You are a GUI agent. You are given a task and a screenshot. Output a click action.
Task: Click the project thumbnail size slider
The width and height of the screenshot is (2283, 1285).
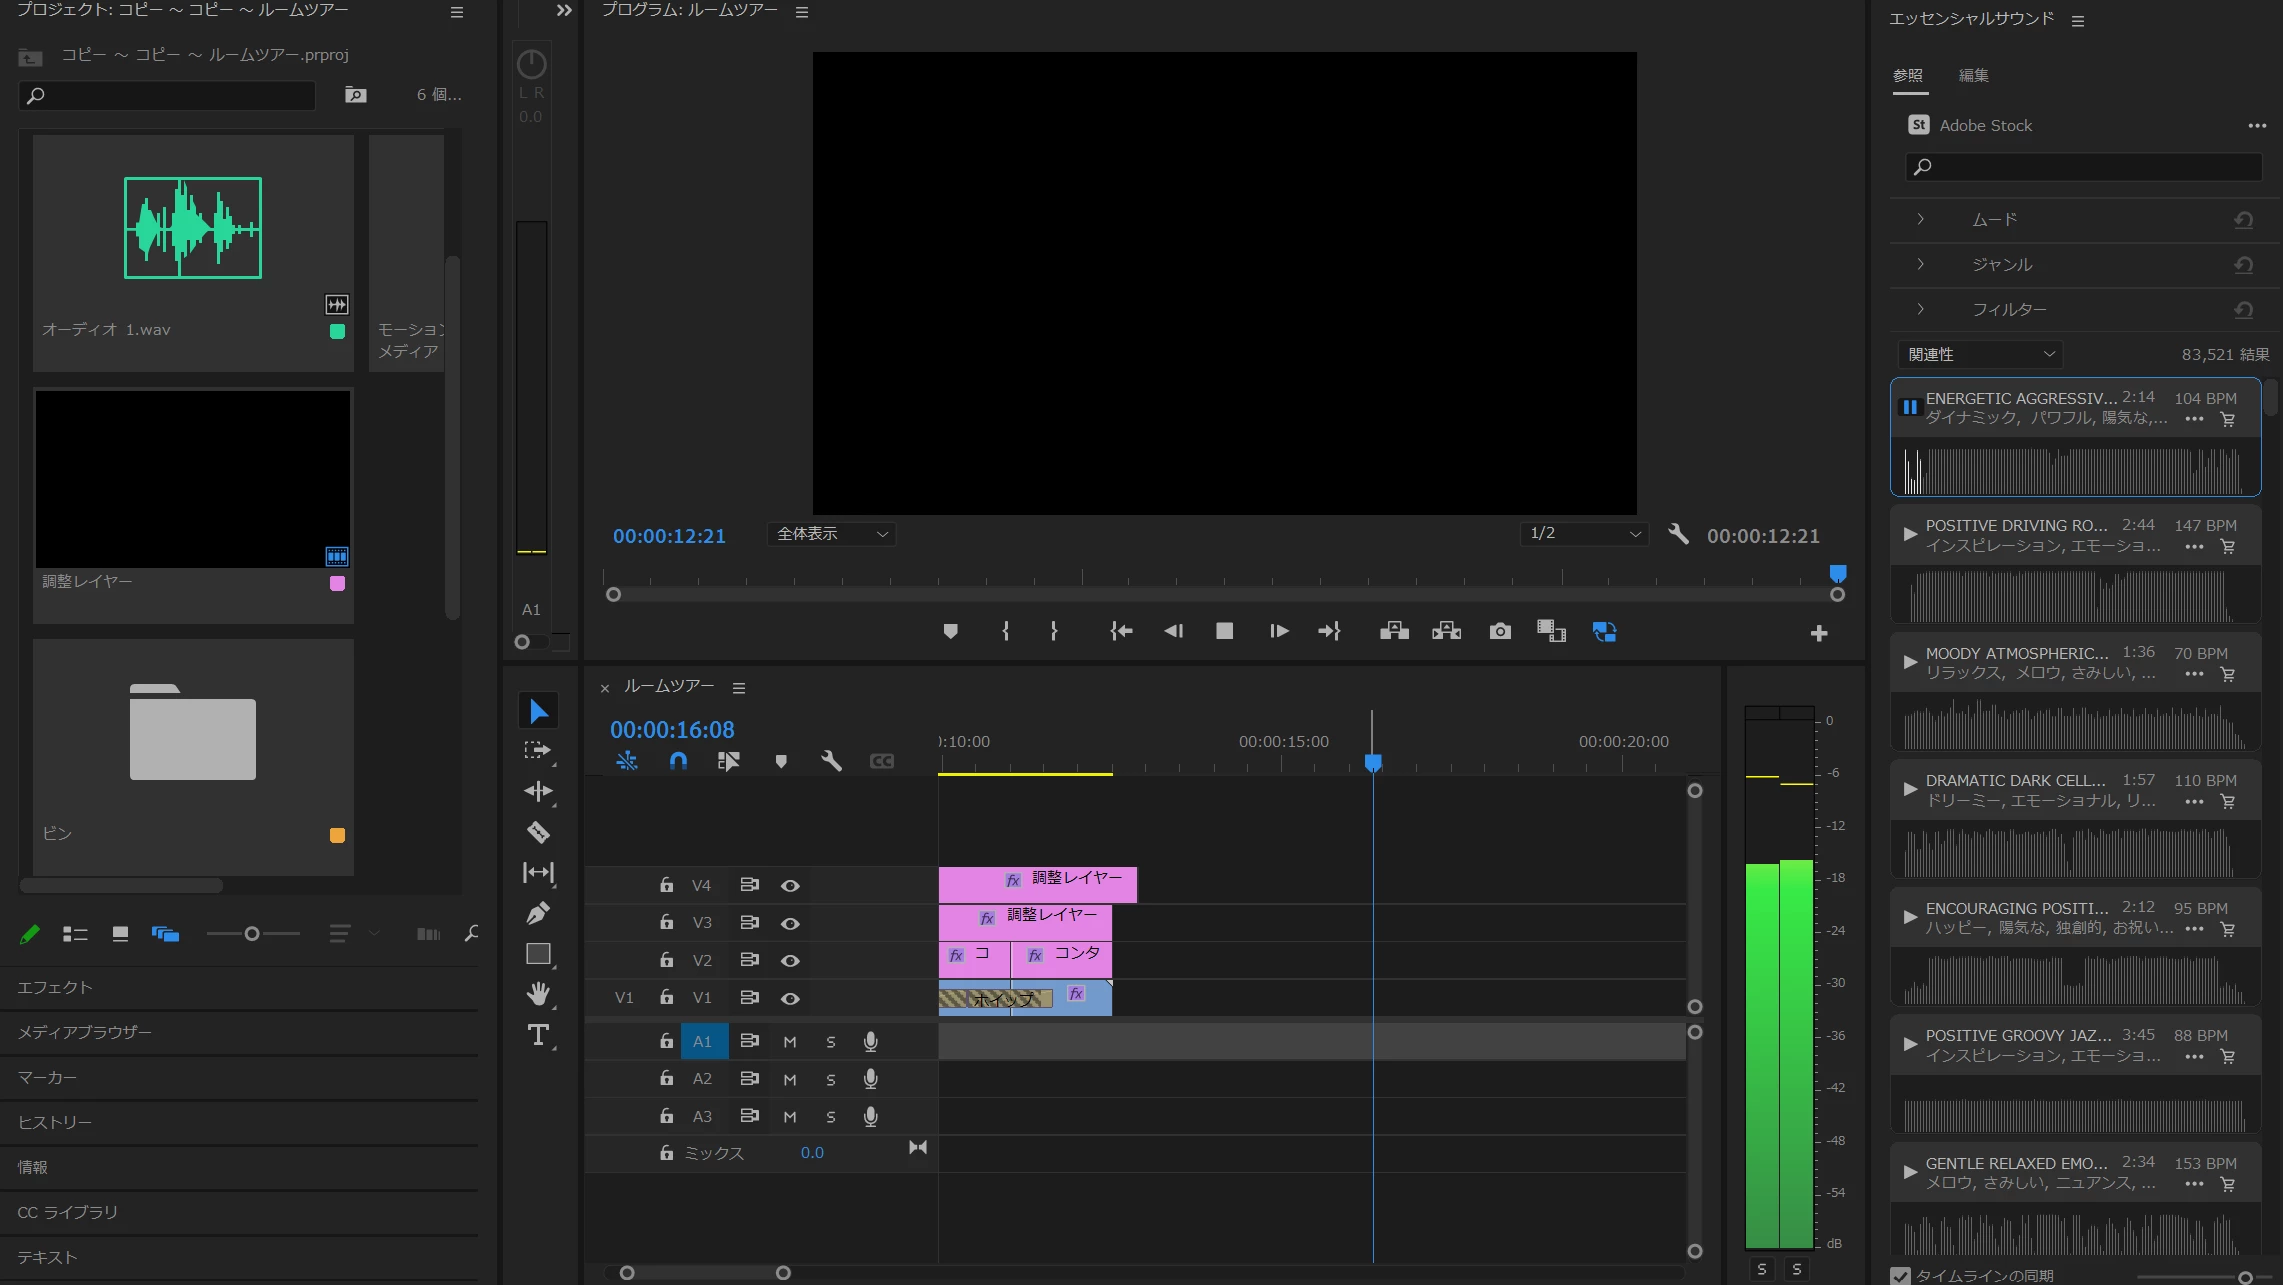click(252, 934)
